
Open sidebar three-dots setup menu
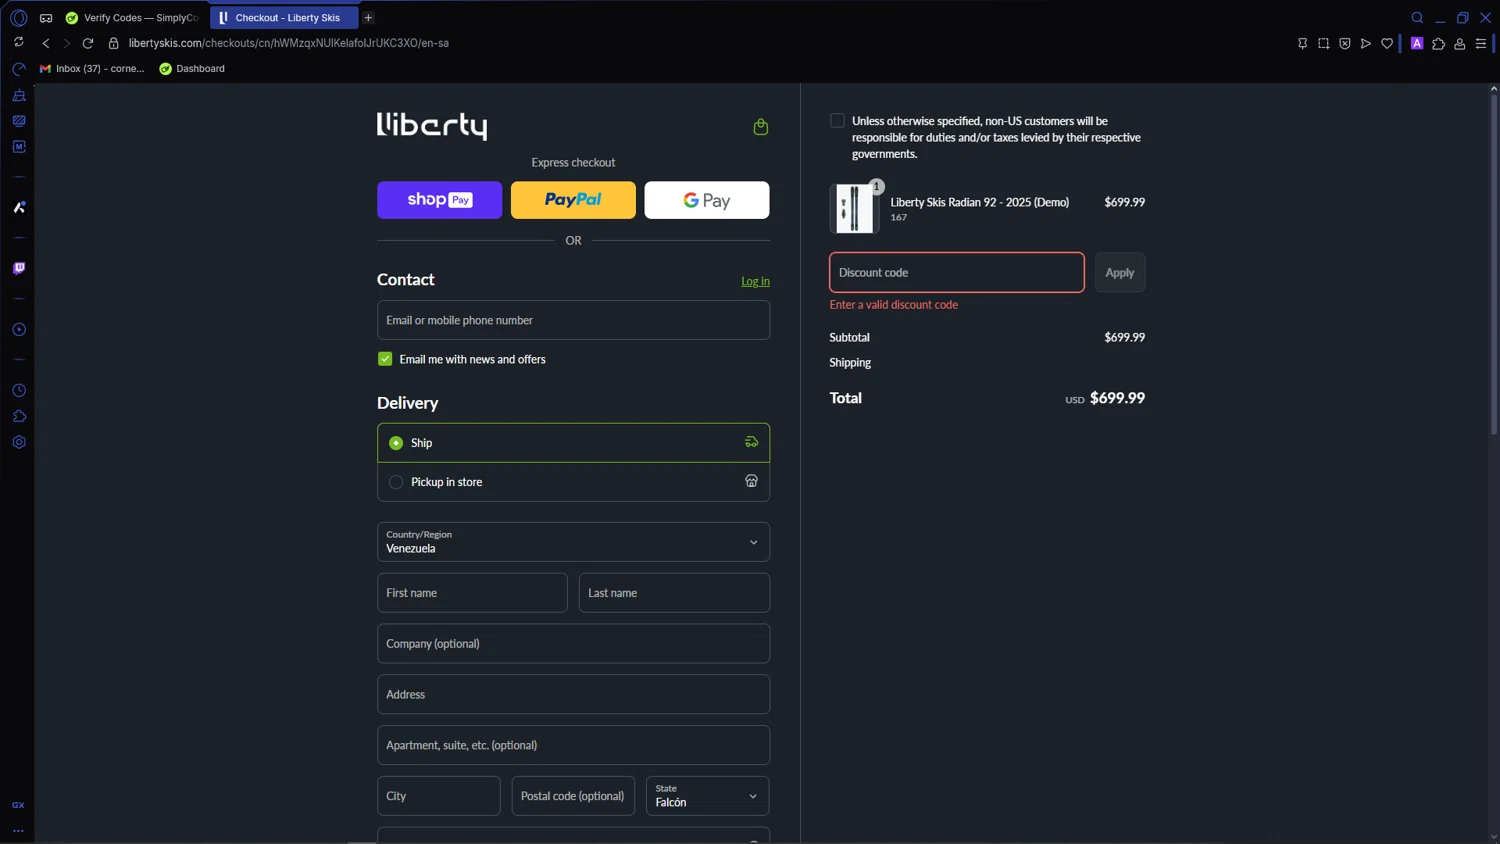click(18, 830)
